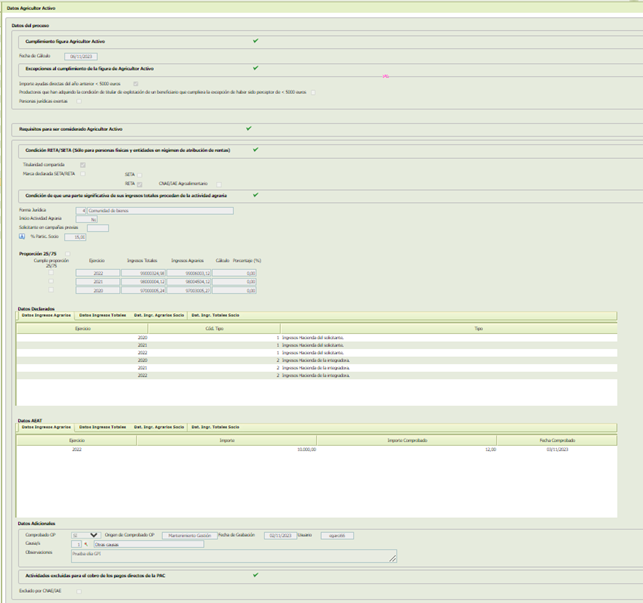
Task: Click the Condición RETA/SETA green checkmark
Action: click(x=256, y=150)
